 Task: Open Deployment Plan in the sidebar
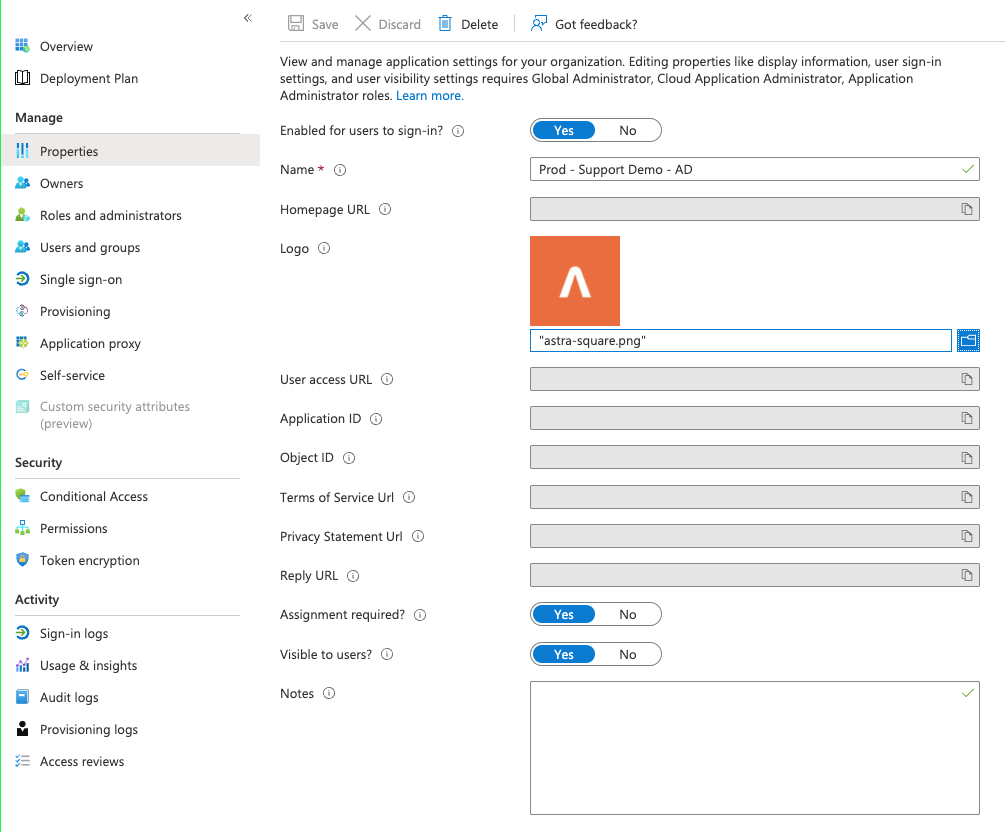[88, 78]
